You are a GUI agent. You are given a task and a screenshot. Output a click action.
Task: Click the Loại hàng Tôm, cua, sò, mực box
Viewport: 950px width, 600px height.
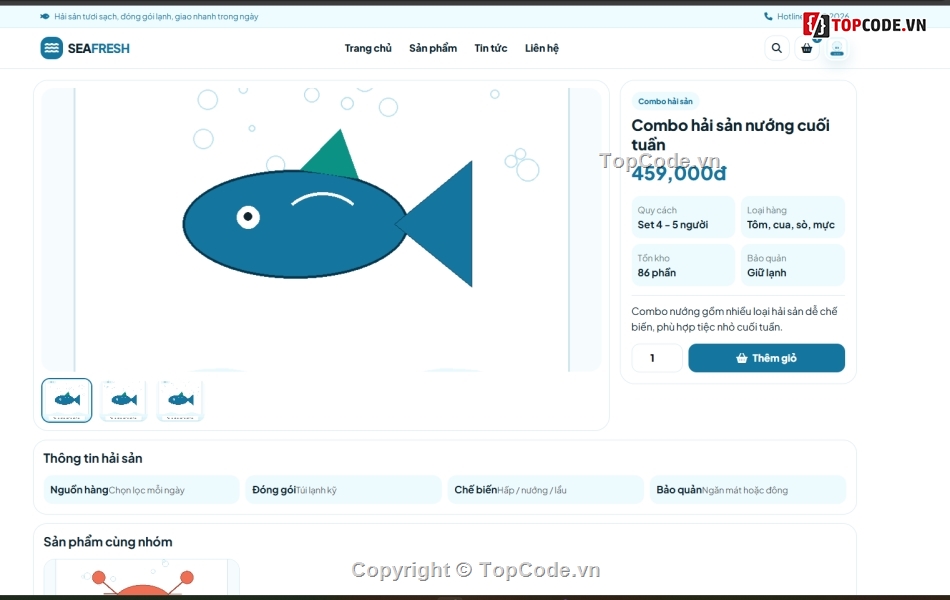pos(792,217)
